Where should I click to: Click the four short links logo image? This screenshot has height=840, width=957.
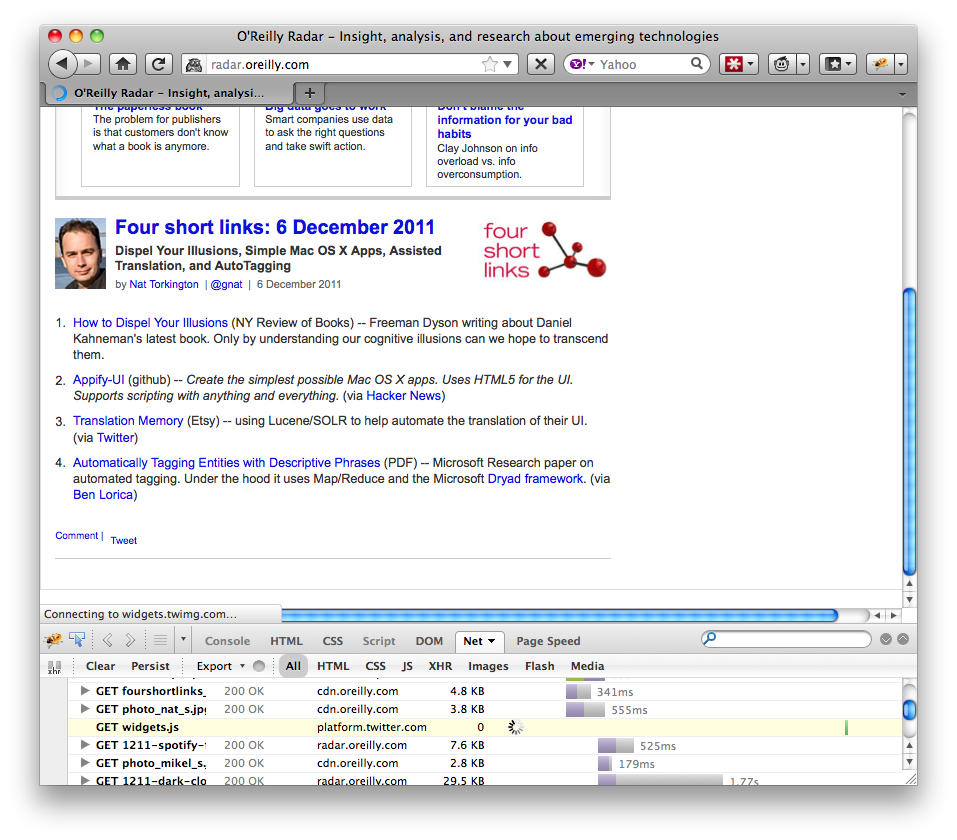[544, 250]
